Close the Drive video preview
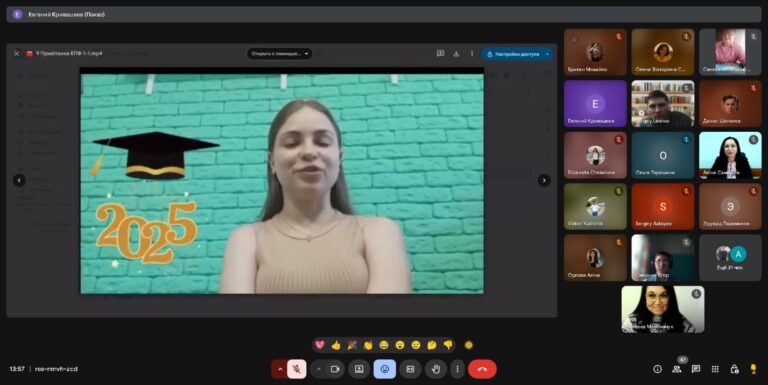The image size is (768, 385). coord(16,53)
